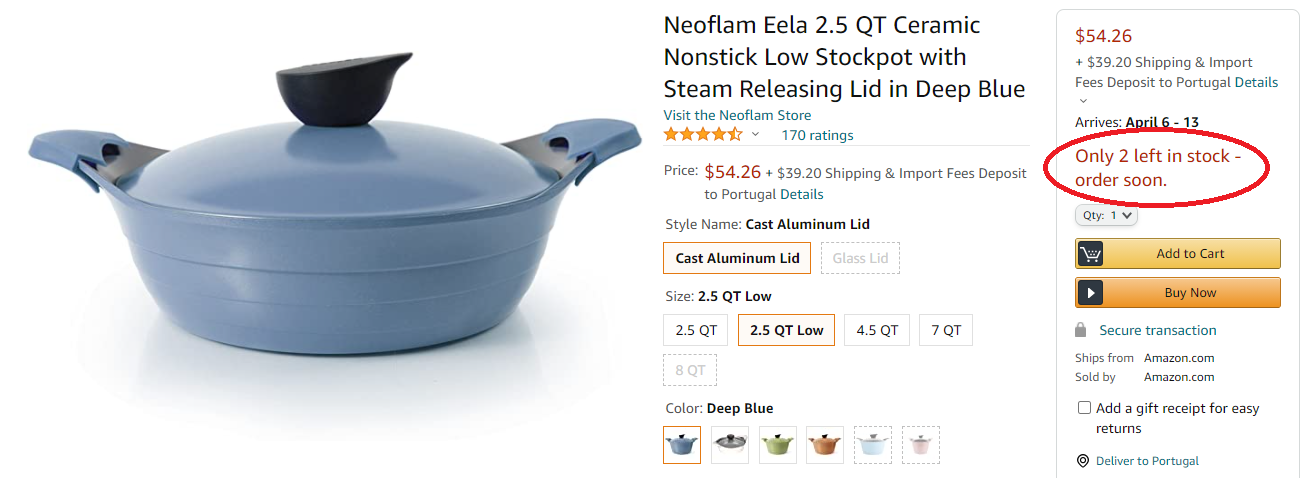Select the orange pot color option

(825, 445)
